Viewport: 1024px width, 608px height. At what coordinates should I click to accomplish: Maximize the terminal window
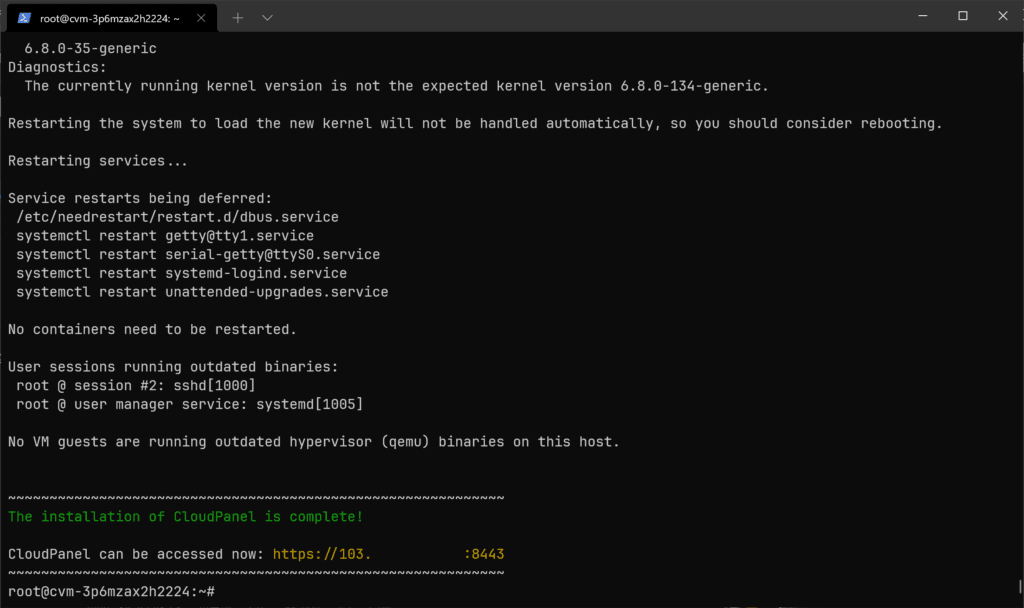click(x=963, y=16)
